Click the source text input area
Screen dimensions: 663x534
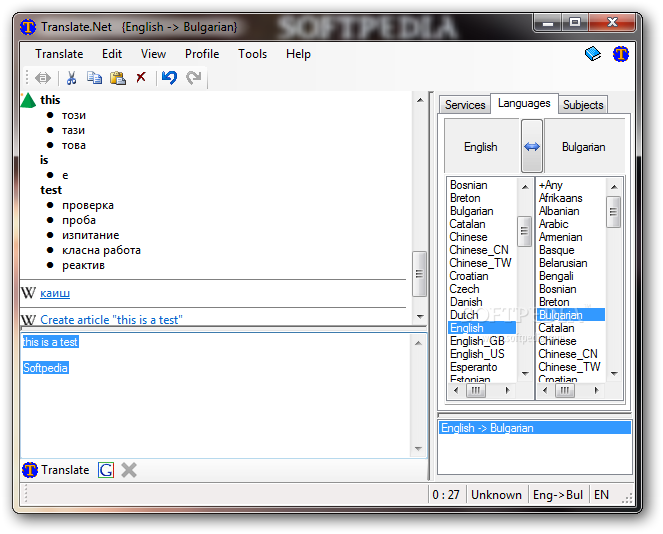(216, 396)
